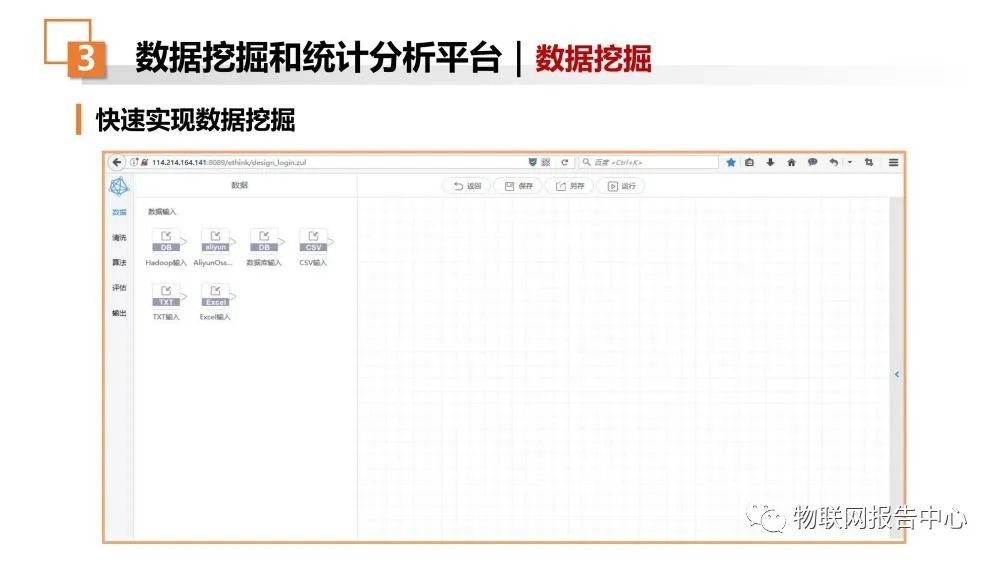This screenshot has width=1000, height=562.
Task: Select the TXT输入 input node
Action: (x=166, y=296)
